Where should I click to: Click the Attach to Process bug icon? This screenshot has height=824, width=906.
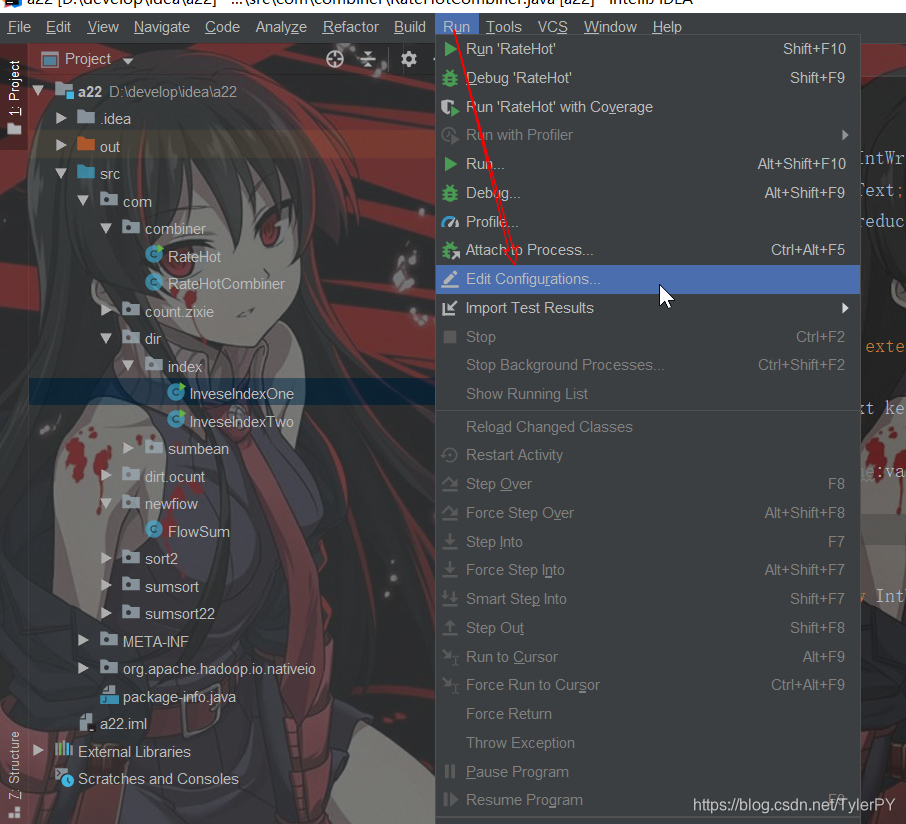point(450,250)
